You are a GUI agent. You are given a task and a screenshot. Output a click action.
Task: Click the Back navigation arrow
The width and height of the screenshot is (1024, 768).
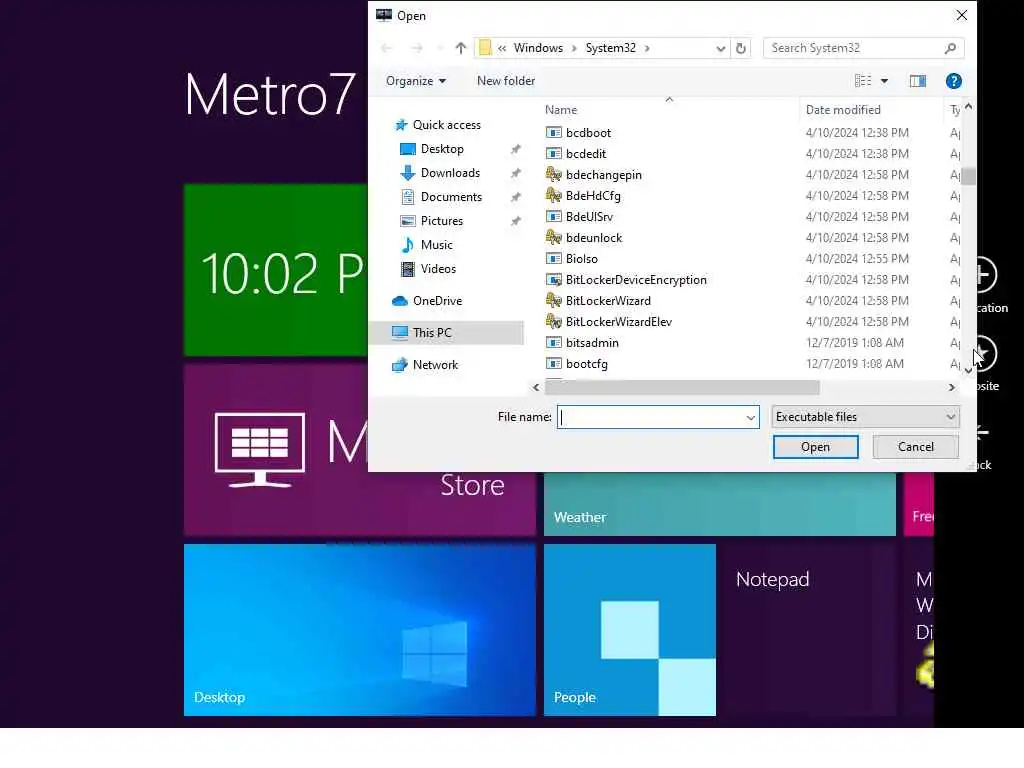[387, 48]
